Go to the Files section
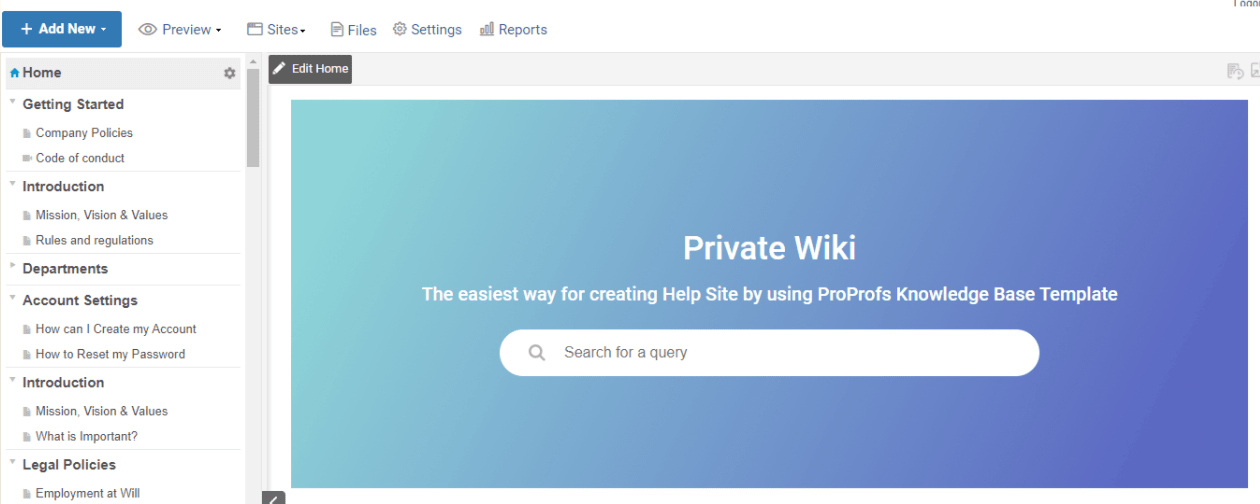The height and width of the screenshot is (504, 1260). coord(353,30)
